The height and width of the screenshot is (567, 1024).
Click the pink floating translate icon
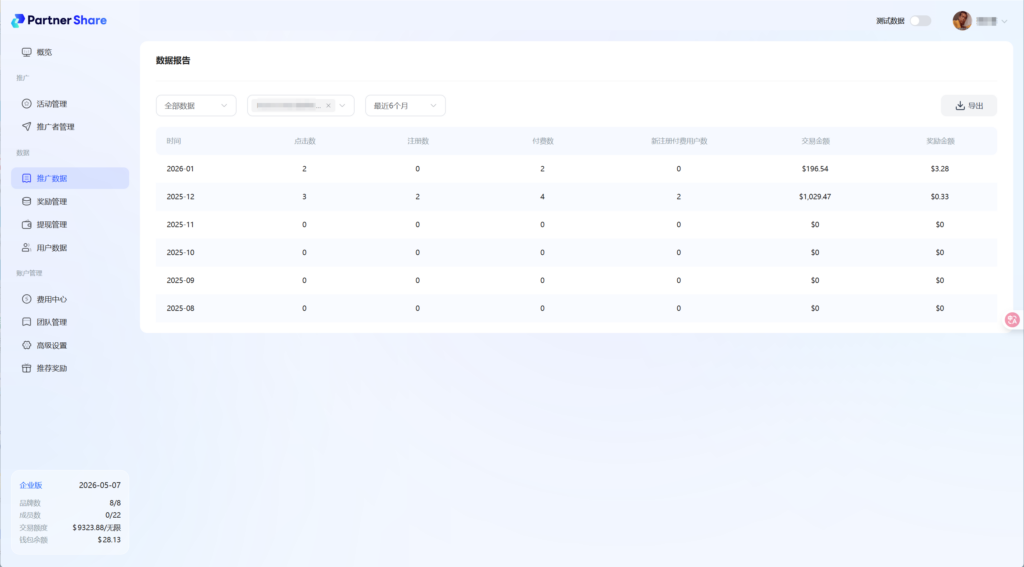(1012, 320)
